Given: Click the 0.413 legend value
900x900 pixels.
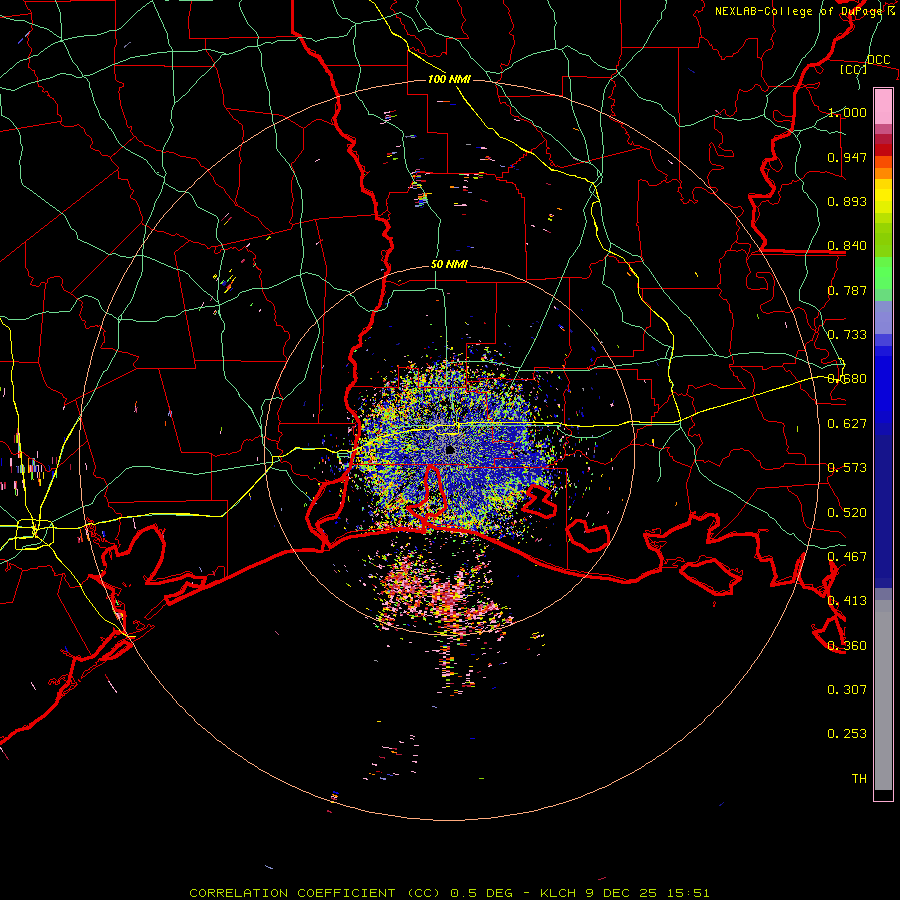Looking at the screenshot, I should pyautogui.click(x=847, y=601).
